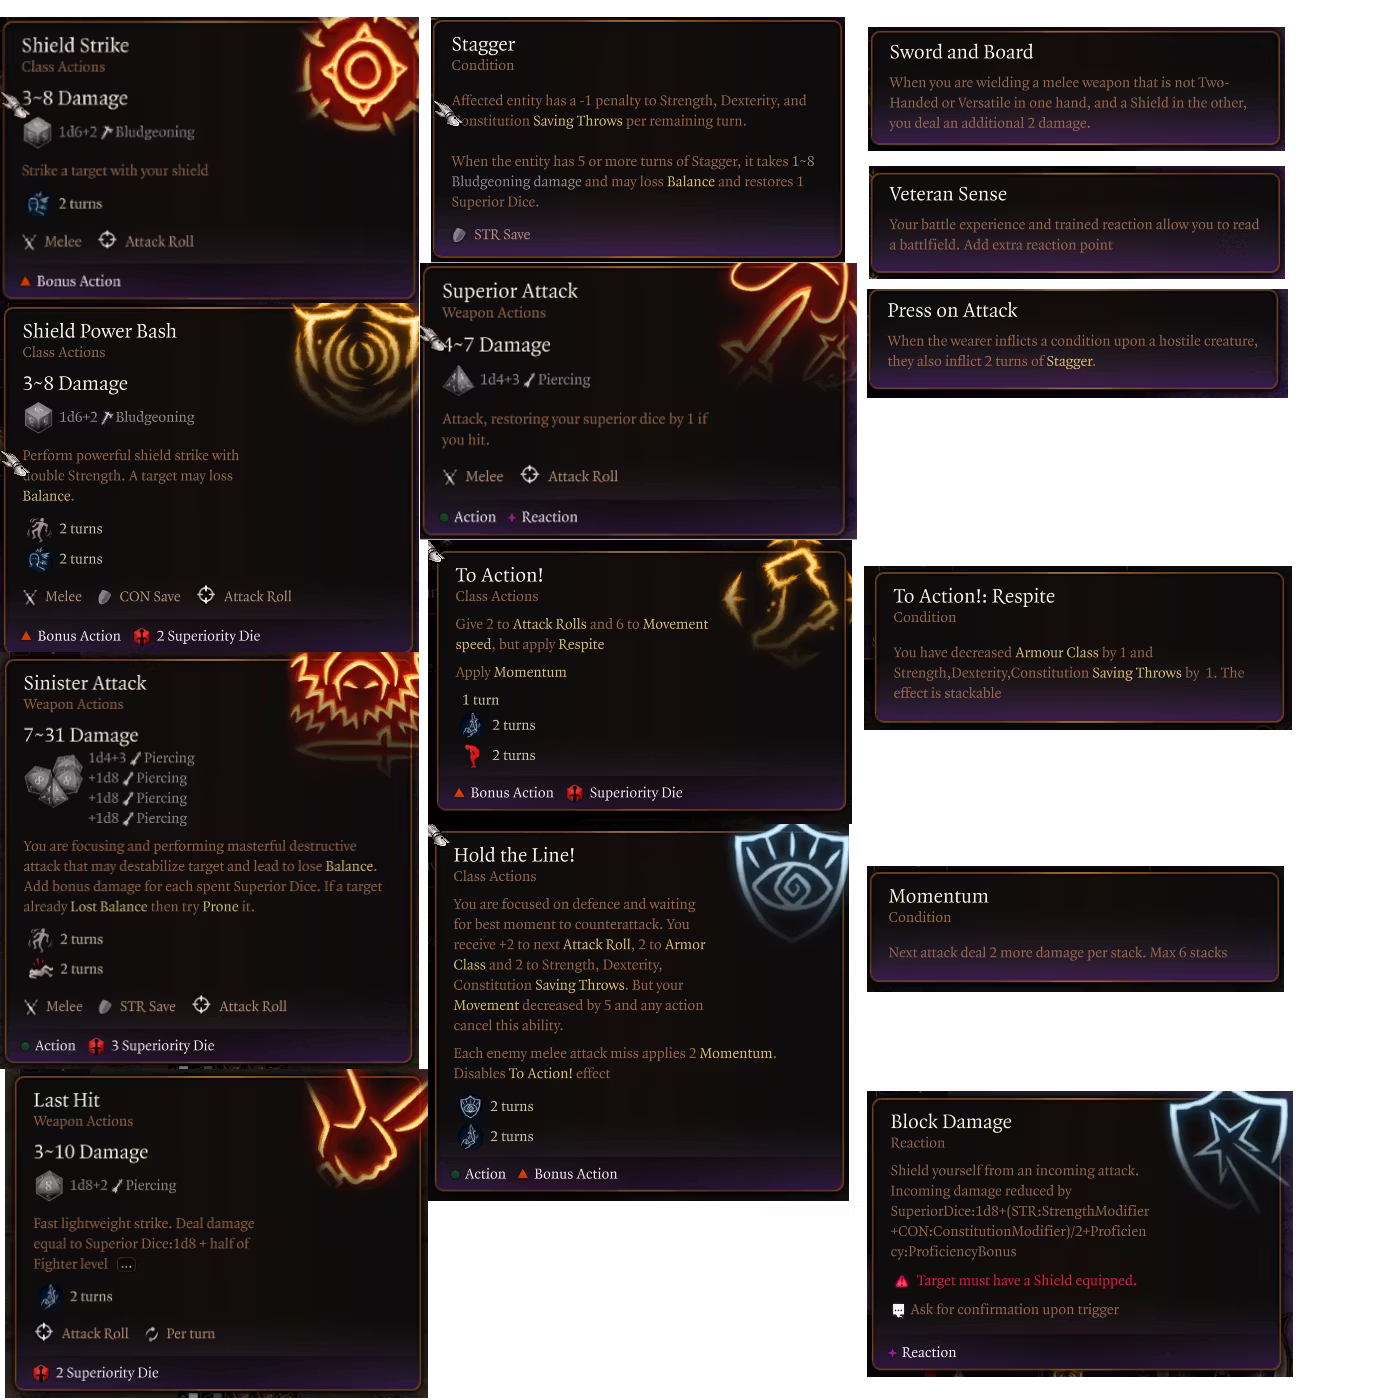Click the 3 Superiority Die cost icon
The image size is (1400, 1400).
point(96,1046)
